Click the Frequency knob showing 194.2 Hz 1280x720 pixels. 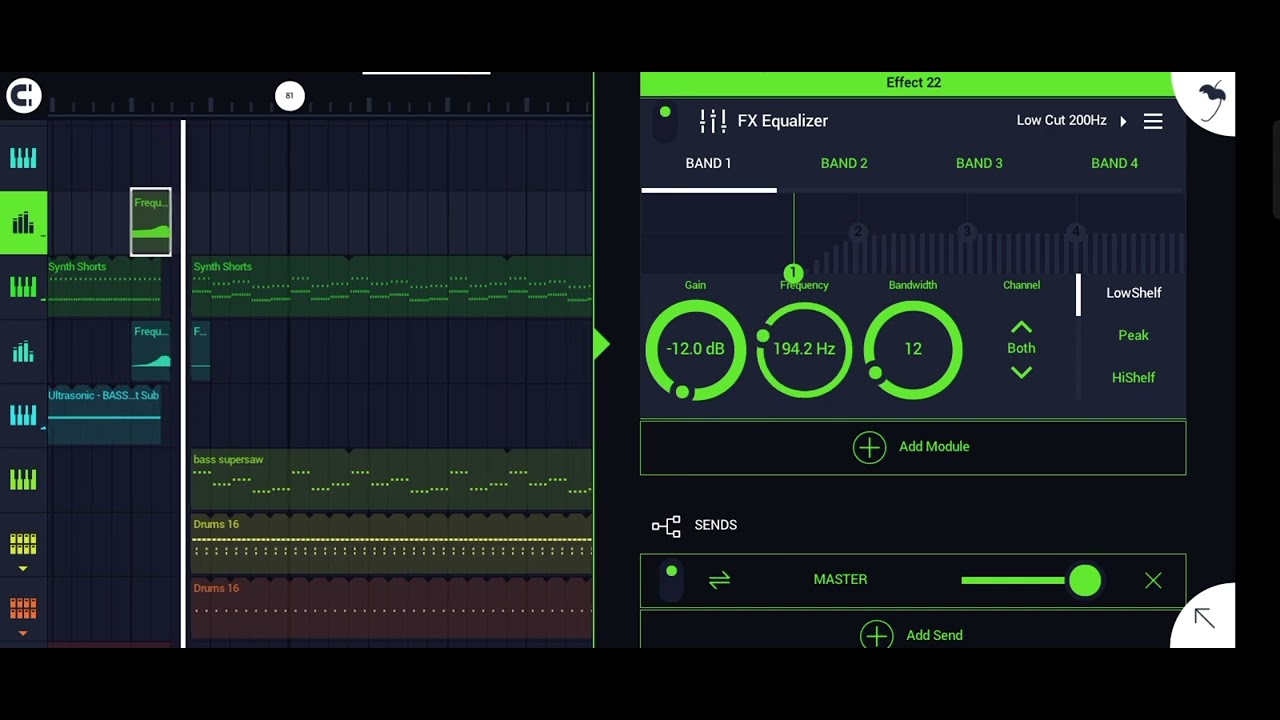coord(804,349)
